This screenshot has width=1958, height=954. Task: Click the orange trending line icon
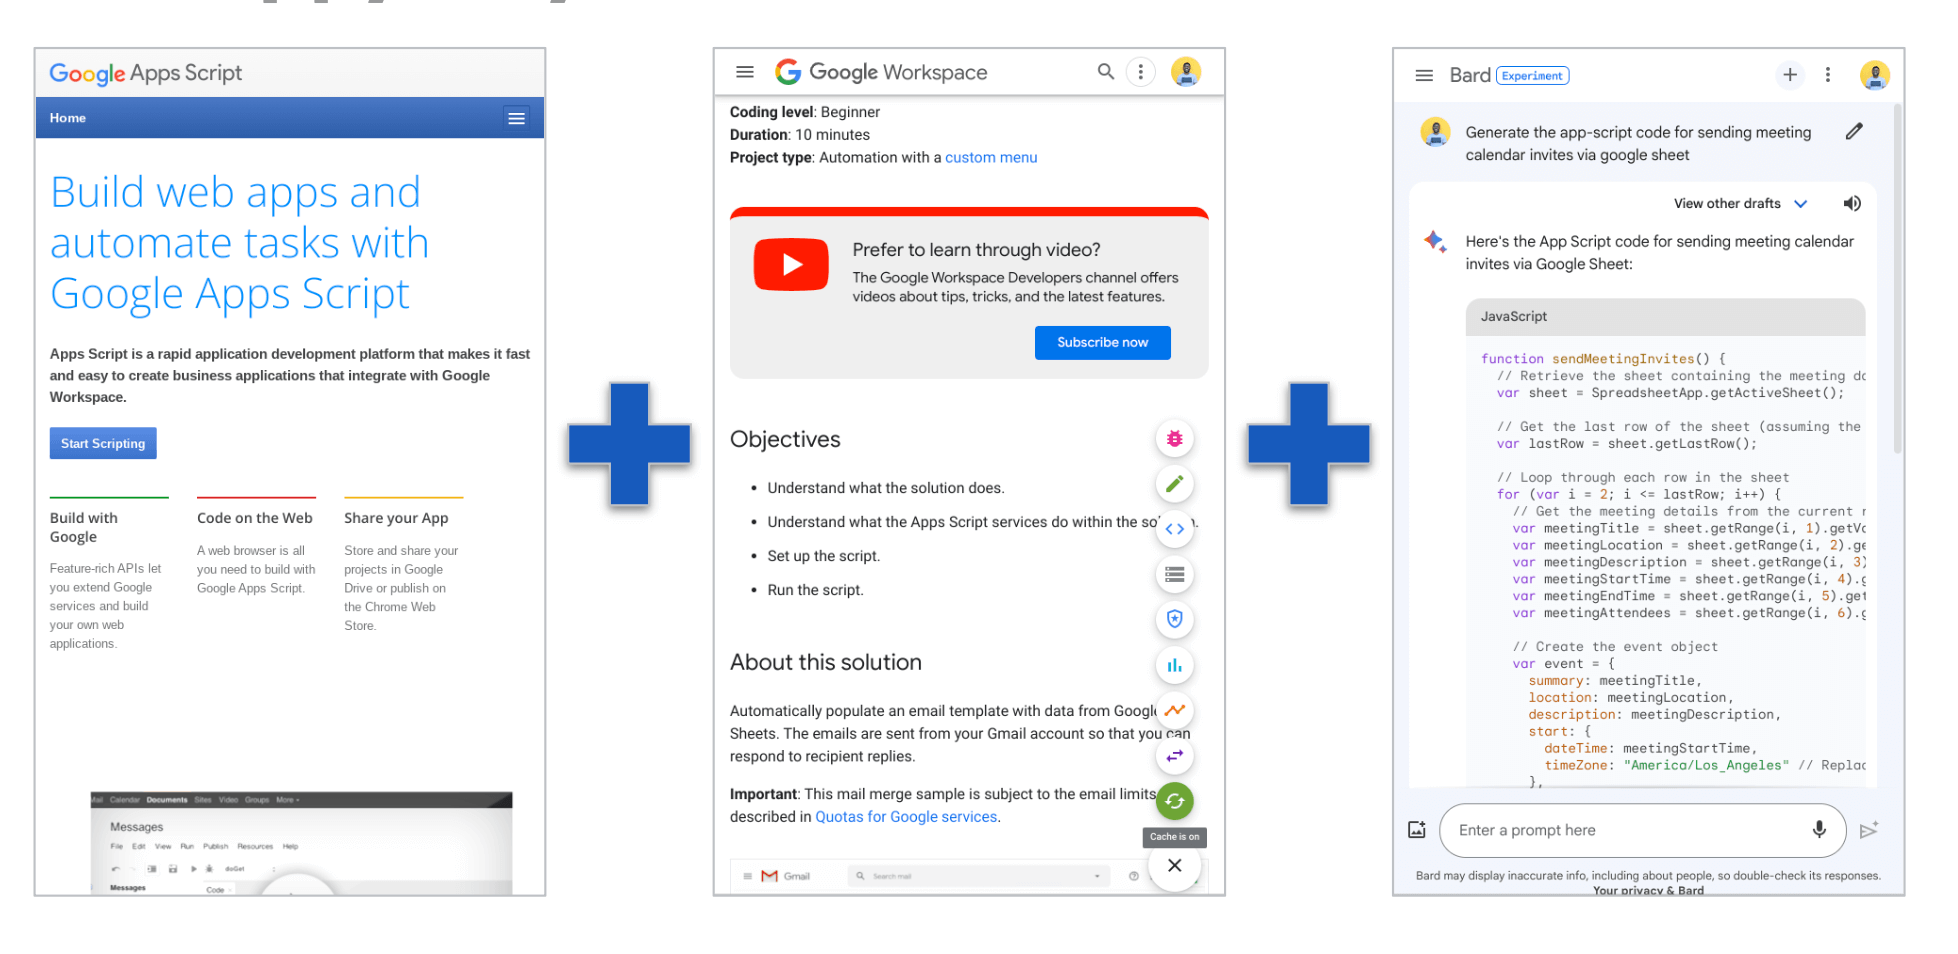[x=1175, y=710]
